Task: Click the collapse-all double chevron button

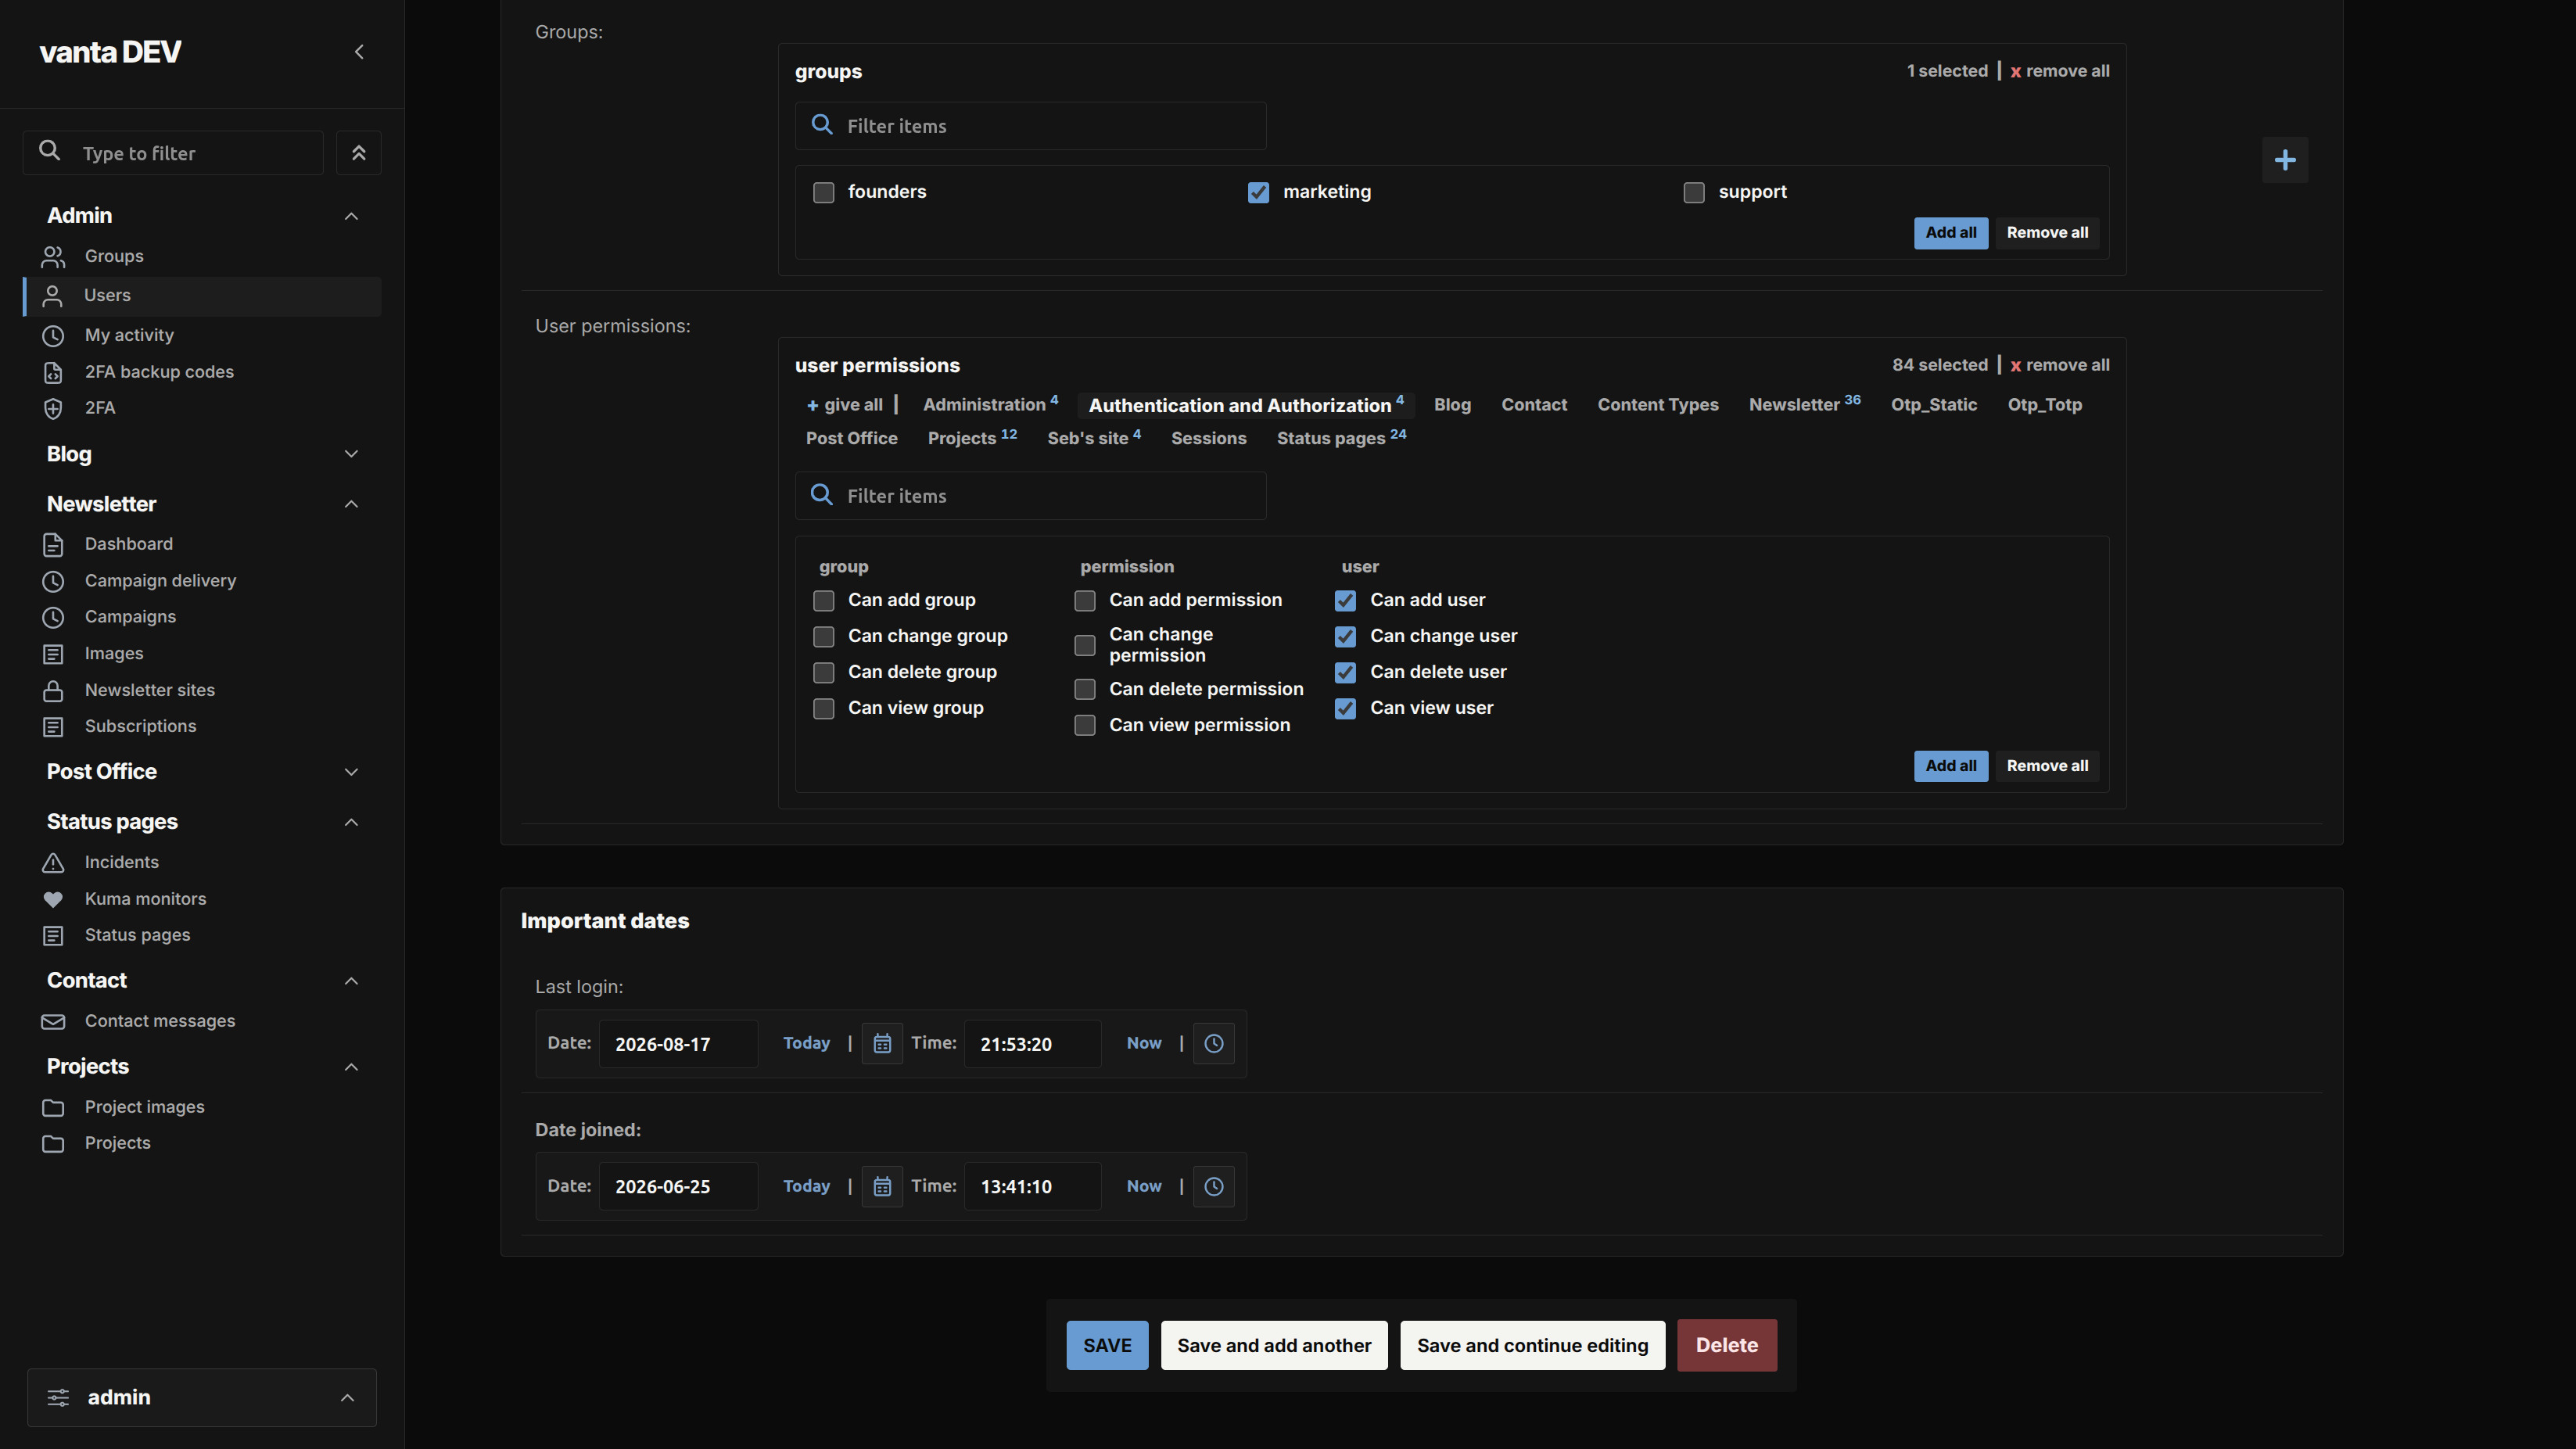Action: point(359,153)
